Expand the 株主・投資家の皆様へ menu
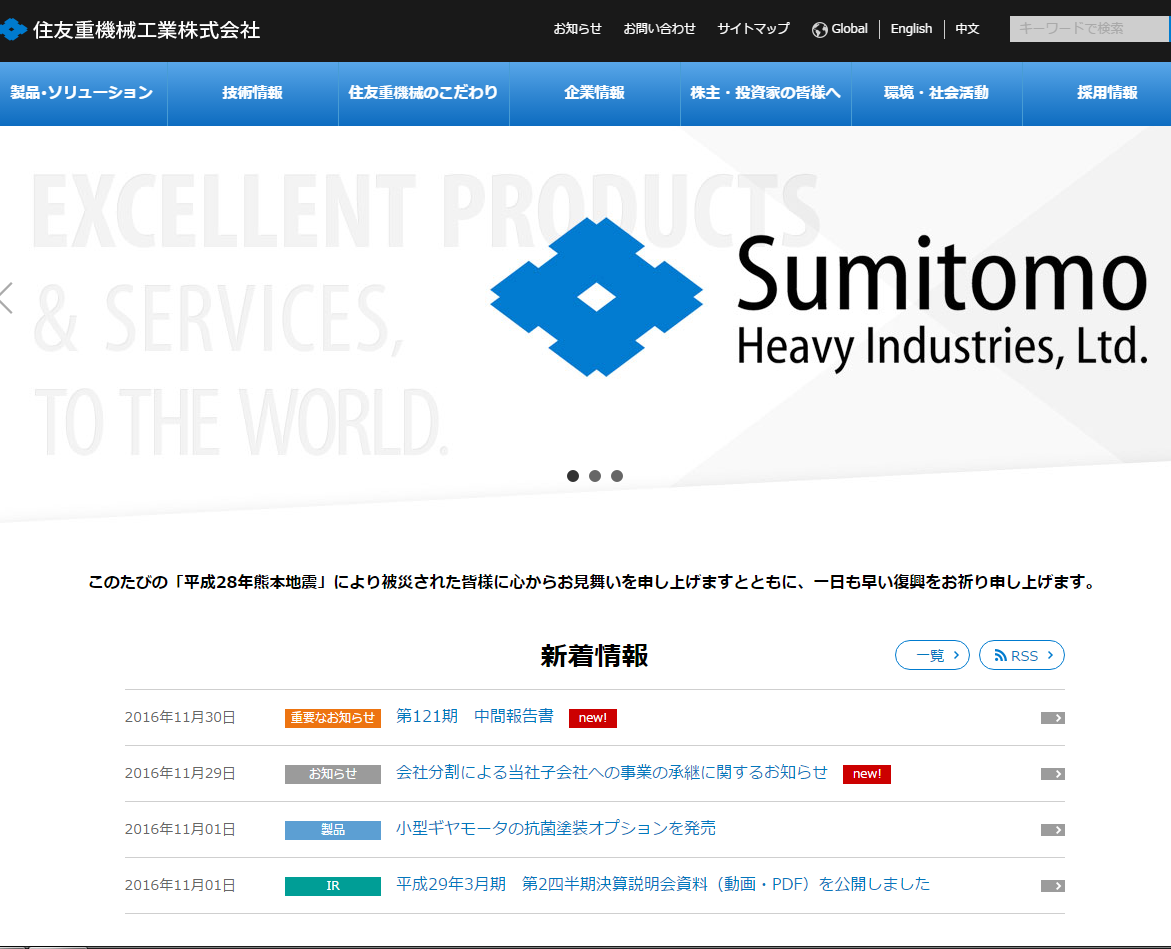 [765, 93]
